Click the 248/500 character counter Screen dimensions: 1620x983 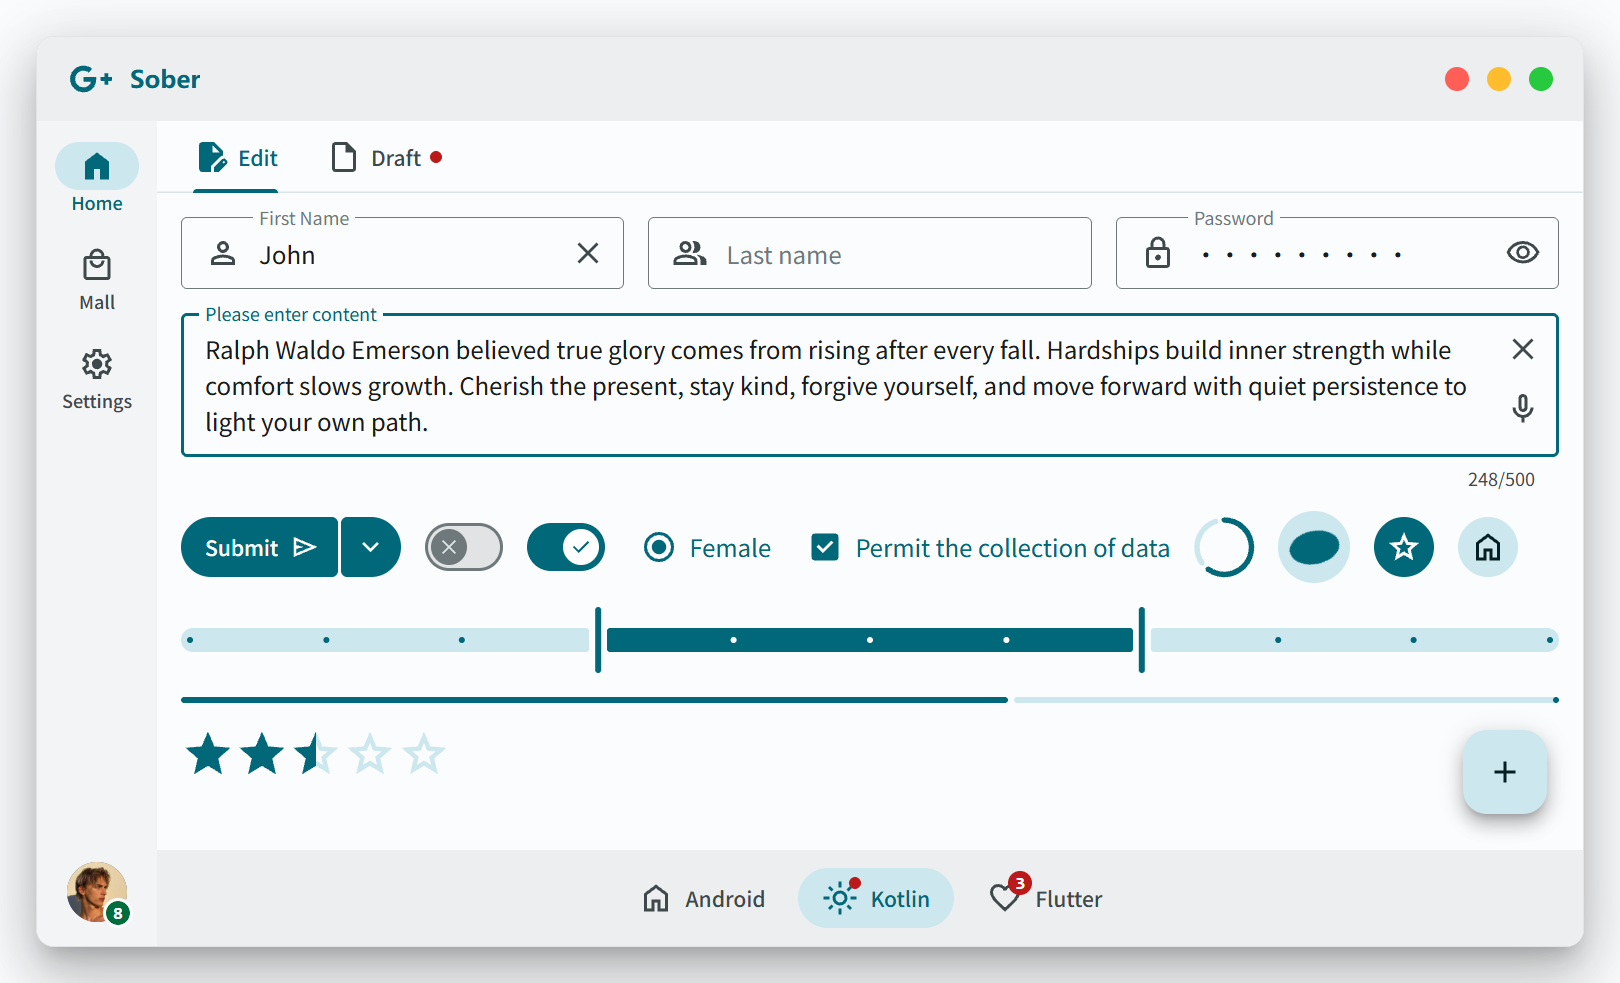click(x=1501, y=479)
